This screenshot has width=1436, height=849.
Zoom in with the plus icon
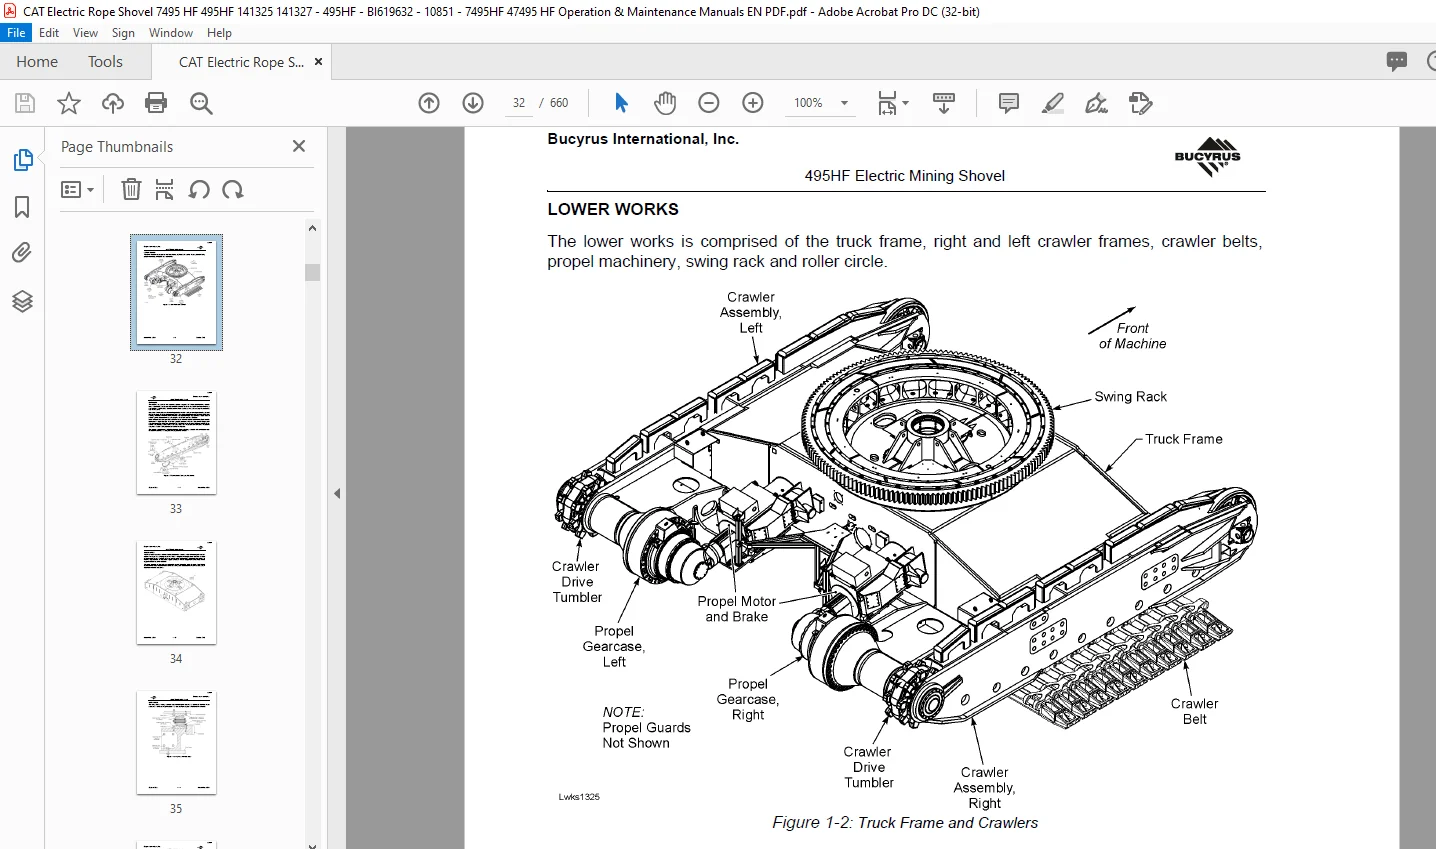[753, 103]
